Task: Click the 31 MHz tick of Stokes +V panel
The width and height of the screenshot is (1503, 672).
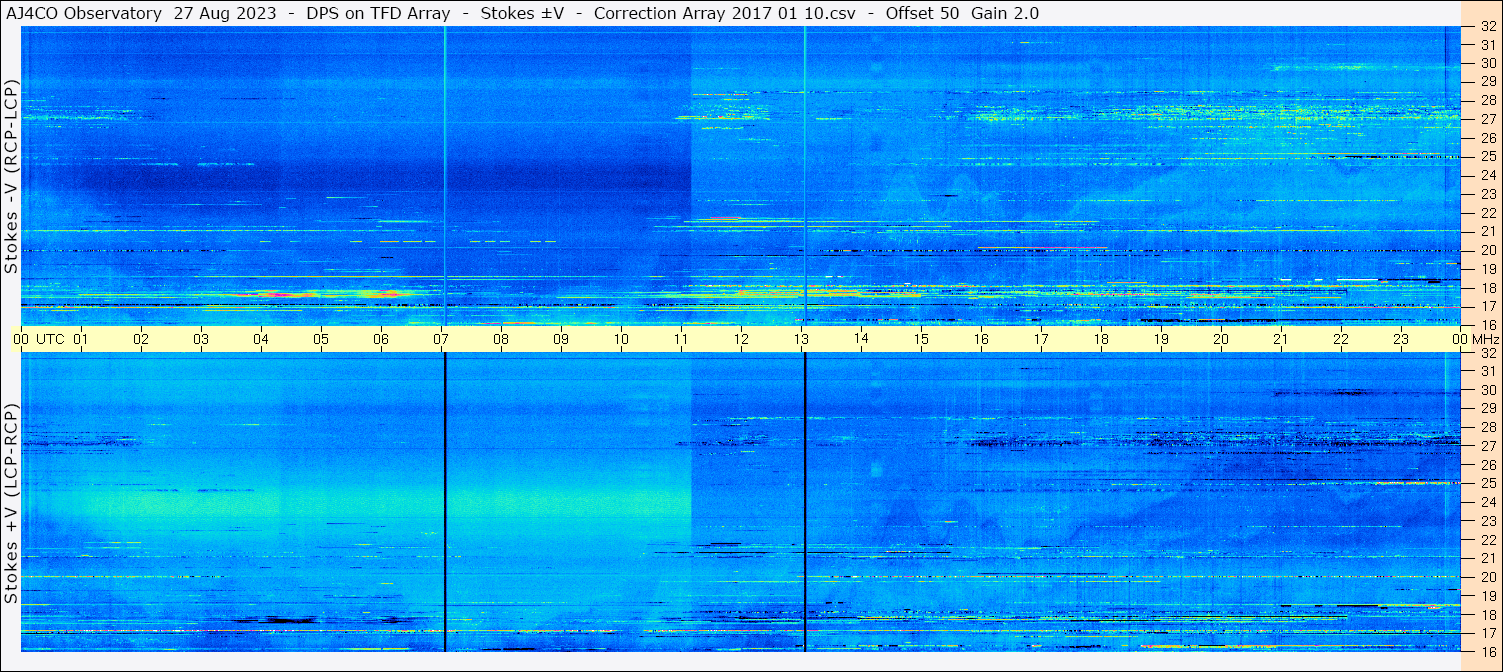Action: point(1488,371)
